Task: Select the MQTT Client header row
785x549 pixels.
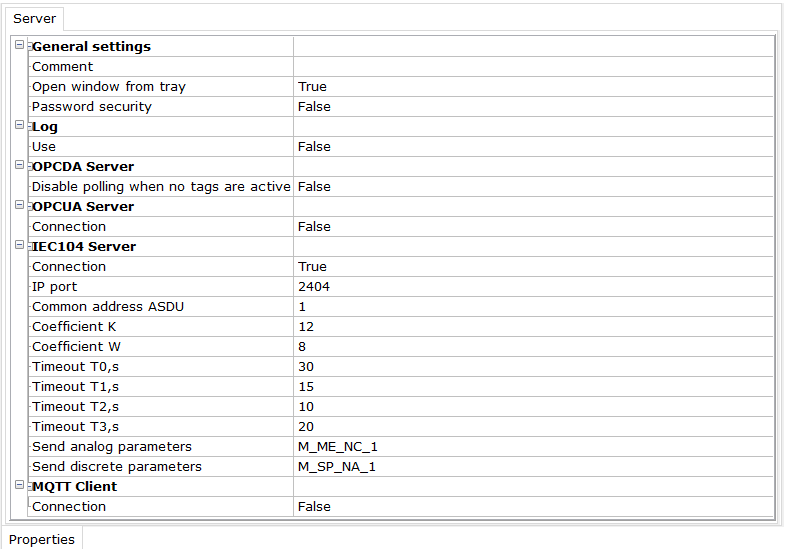Action: tap(401, 487)
